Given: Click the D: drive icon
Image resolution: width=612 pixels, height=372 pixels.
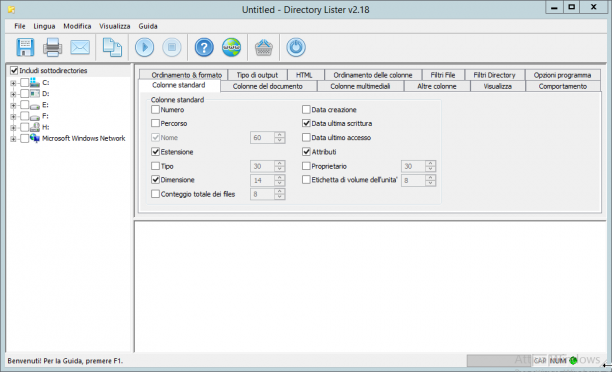Looking at the screenshot, I should (35, 94).
